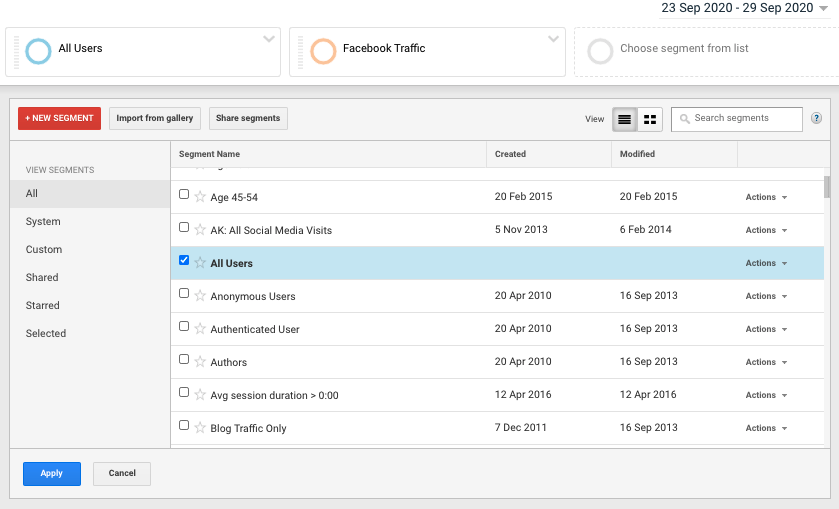The image size is (839, 509).
Task: Star the Authors segment
Action: [200, 362]
